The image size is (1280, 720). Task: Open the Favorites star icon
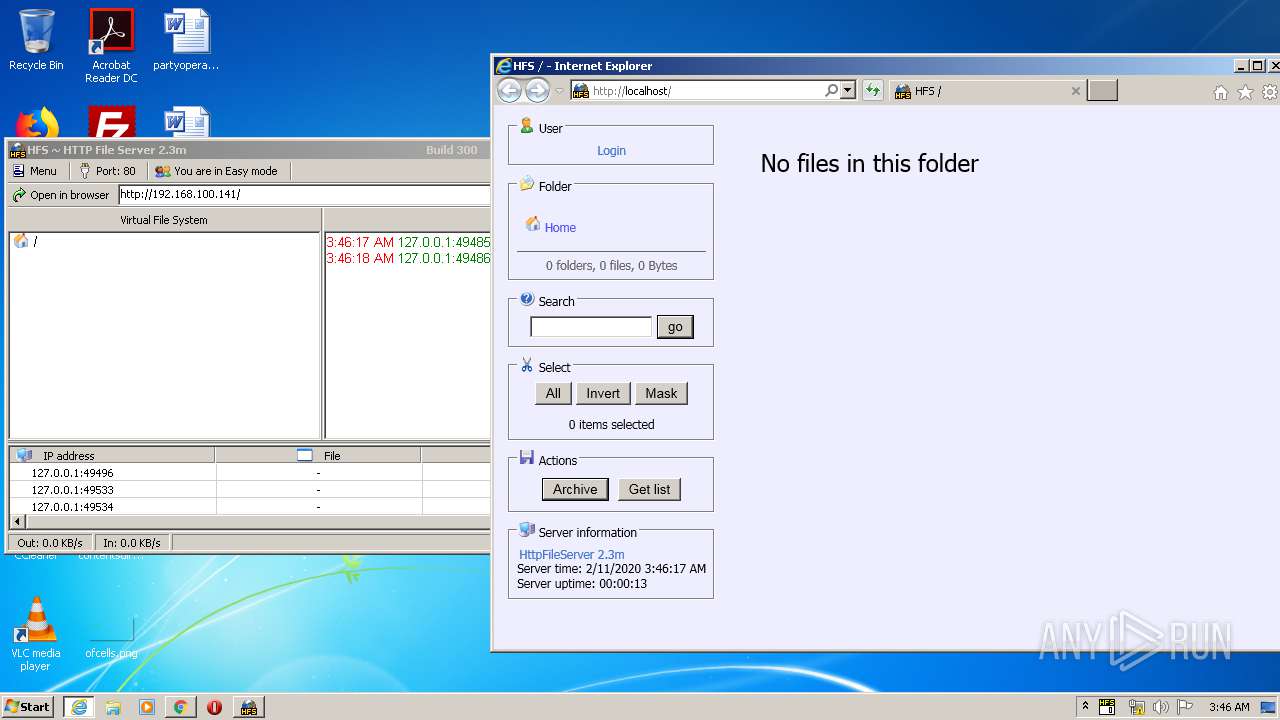1245,92
